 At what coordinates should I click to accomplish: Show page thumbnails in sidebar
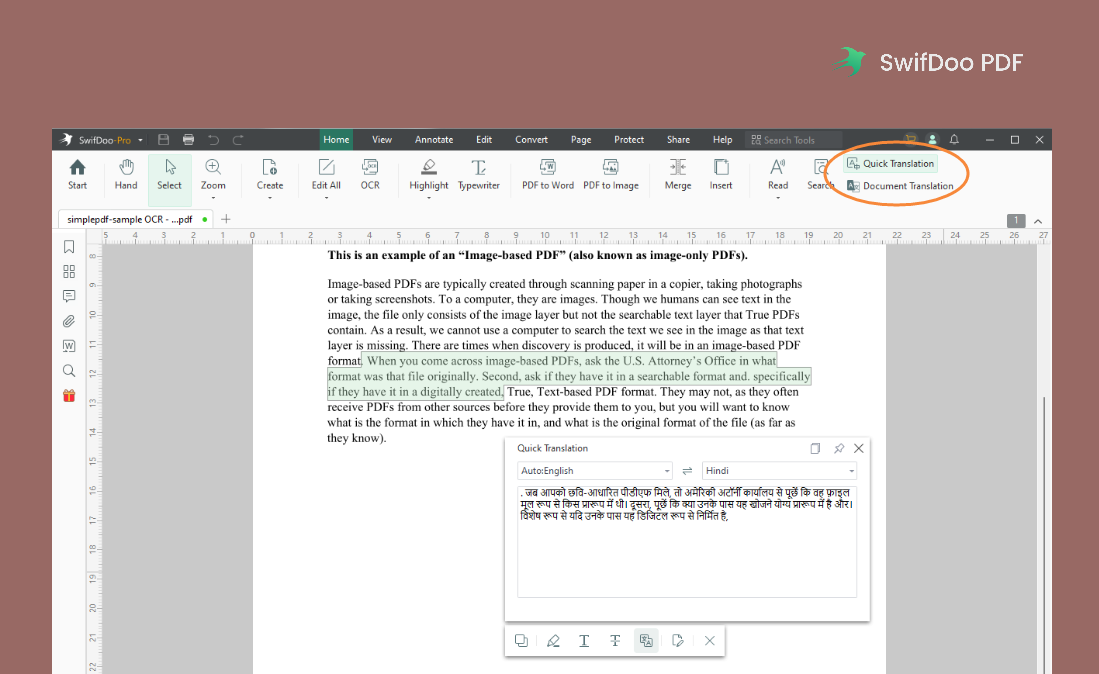(69, 271)
